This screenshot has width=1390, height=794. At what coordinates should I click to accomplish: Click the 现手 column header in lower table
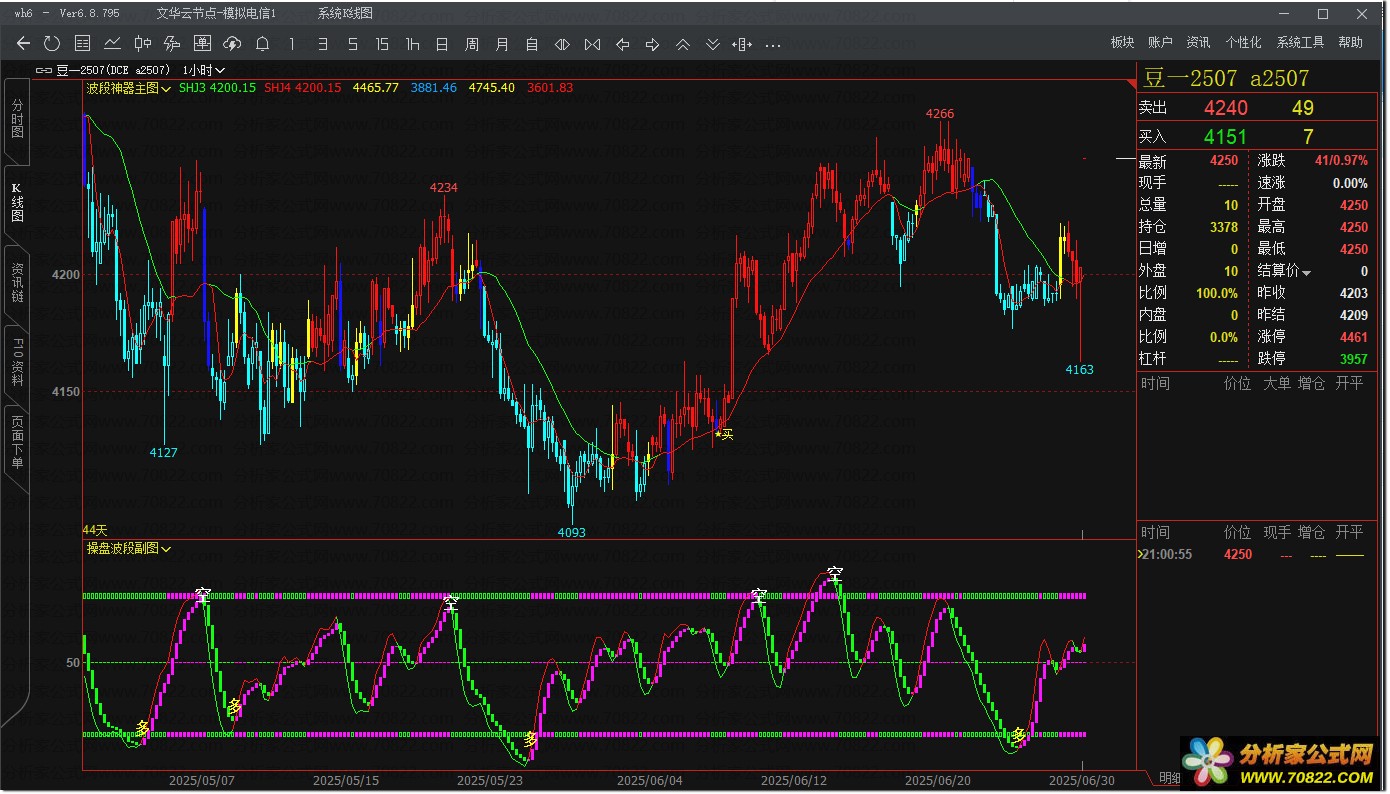(1277, 532)
